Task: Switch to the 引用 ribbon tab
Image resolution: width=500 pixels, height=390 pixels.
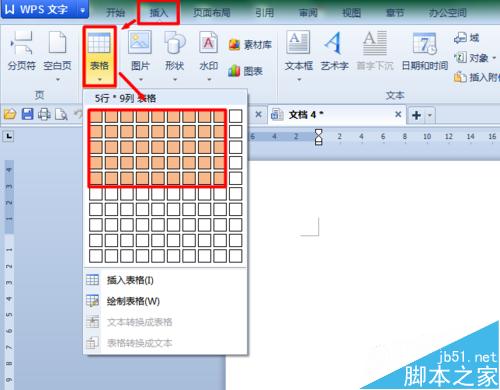Action: tap(265, 13)
